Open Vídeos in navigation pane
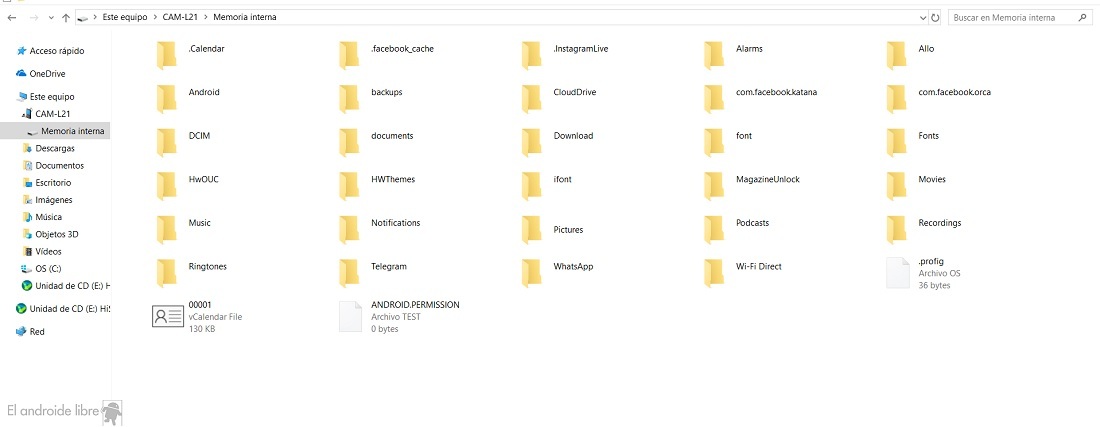Screen dimensions: 1100x427 tap(42, 251)
